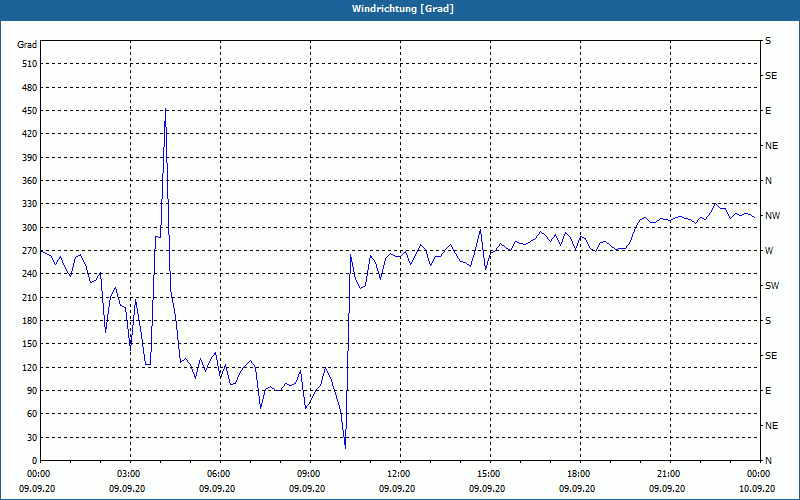Select the 150 left axis label
This screenshot has width=800, height=500.
29,344
